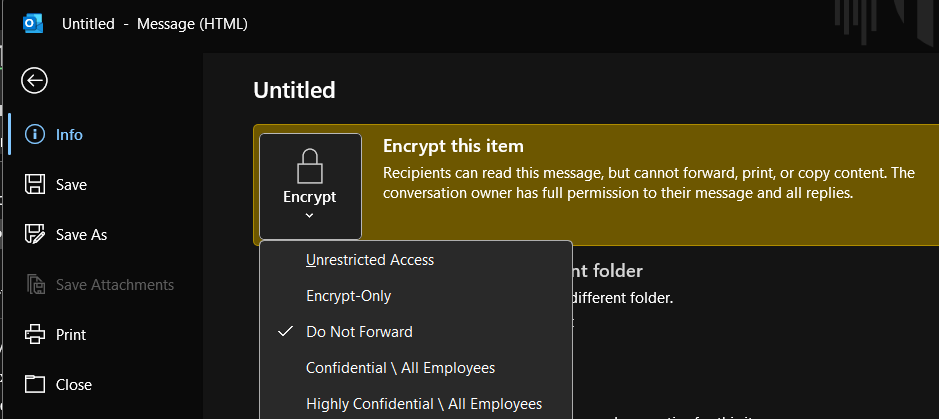Click the Save As pencil-disk icon
Viewport: 939px width, 419px height.
(x=35, y=234)
